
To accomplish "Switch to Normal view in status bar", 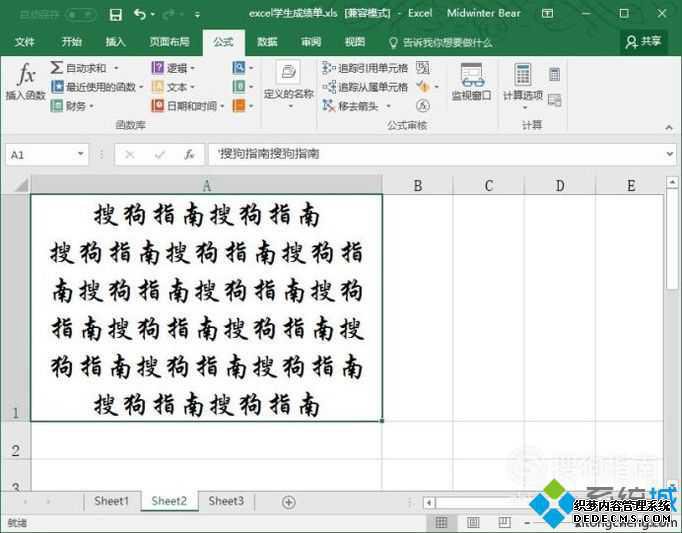I will pos(441,522).
